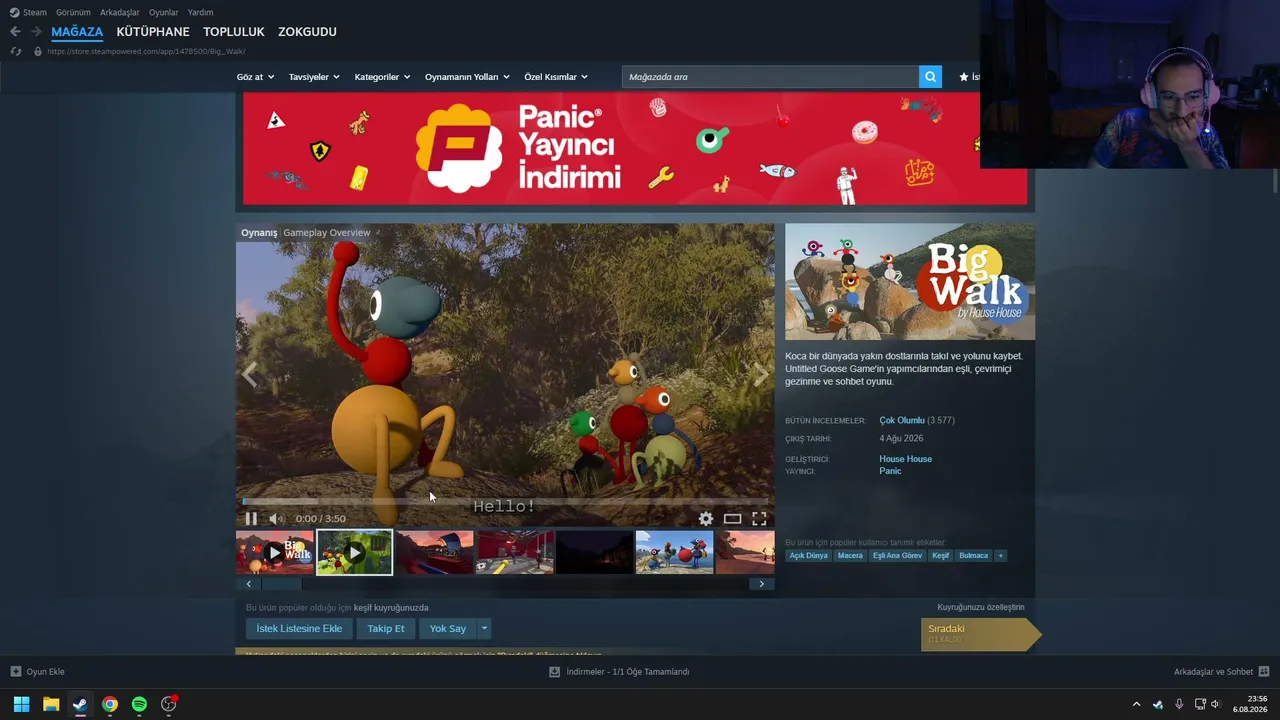
Task: Open Google Chrome from taskbar
Action: click(110, 704)
